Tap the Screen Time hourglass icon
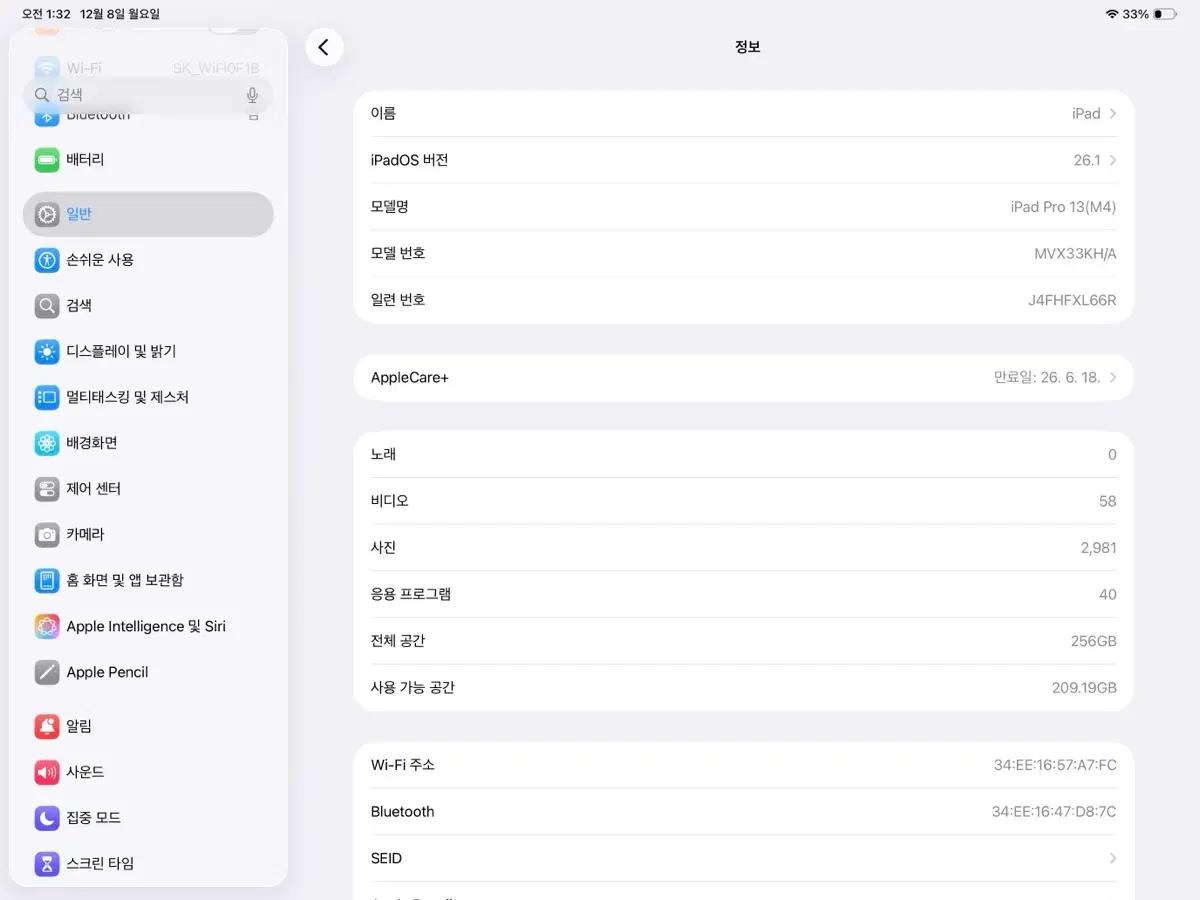 (47, 863)
